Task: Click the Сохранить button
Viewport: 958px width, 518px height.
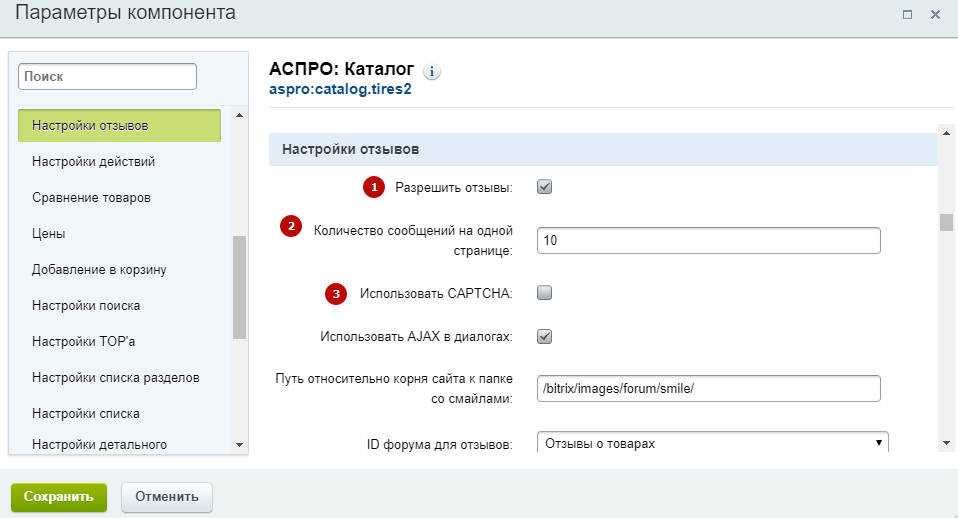Action: pos(59,497)
